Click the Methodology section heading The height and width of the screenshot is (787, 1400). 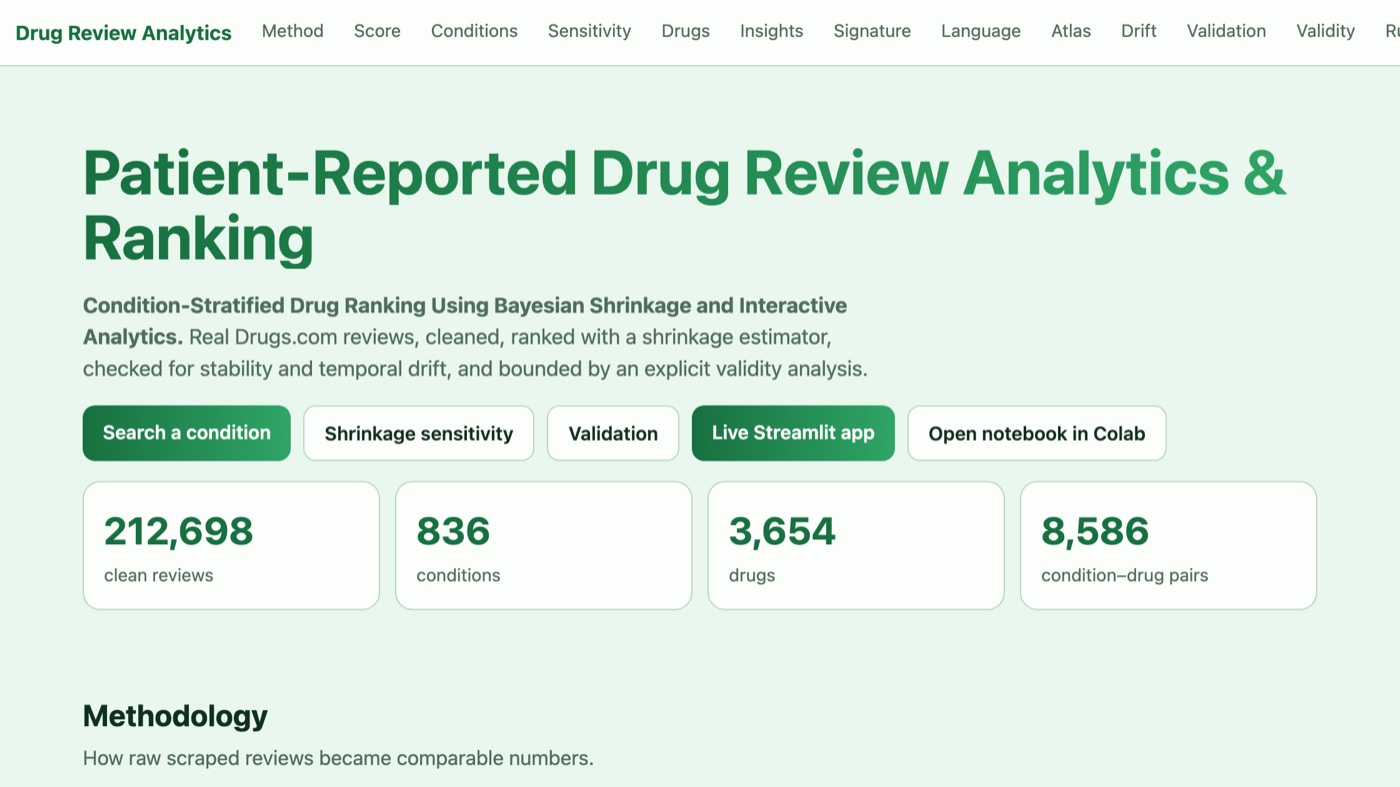click(175, 716)
